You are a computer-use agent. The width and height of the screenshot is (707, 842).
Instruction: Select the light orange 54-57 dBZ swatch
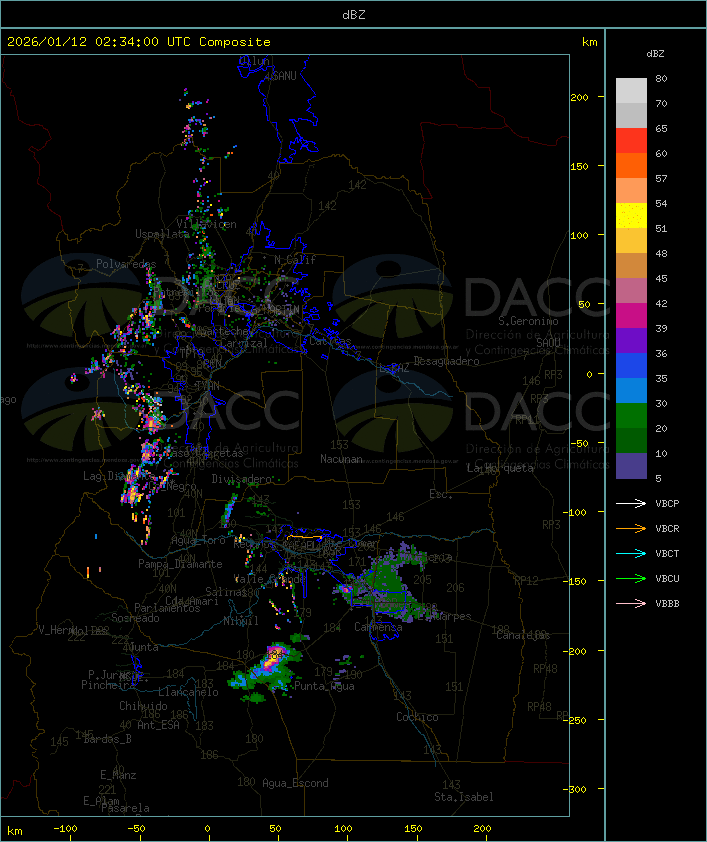click(631, 191)
